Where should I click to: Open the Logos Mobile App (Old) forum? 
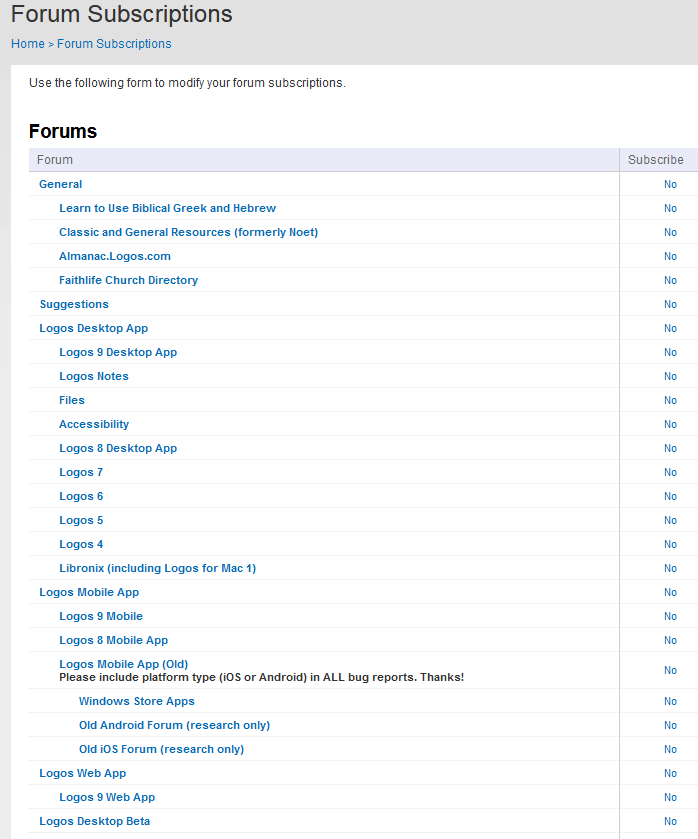click(x=124, y=664)
